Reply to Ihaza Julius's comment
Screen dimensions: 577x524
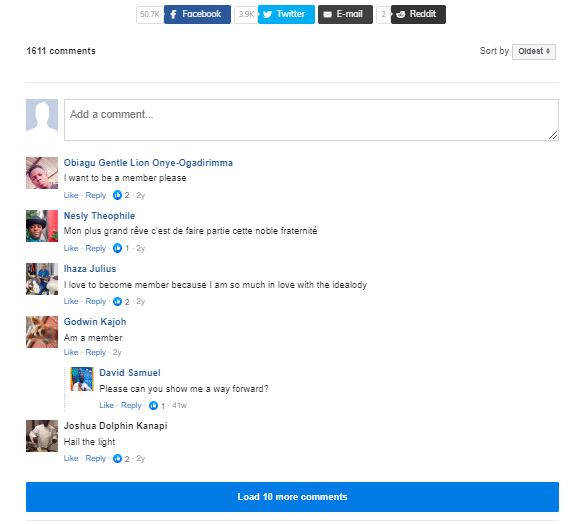coord(96,301)
